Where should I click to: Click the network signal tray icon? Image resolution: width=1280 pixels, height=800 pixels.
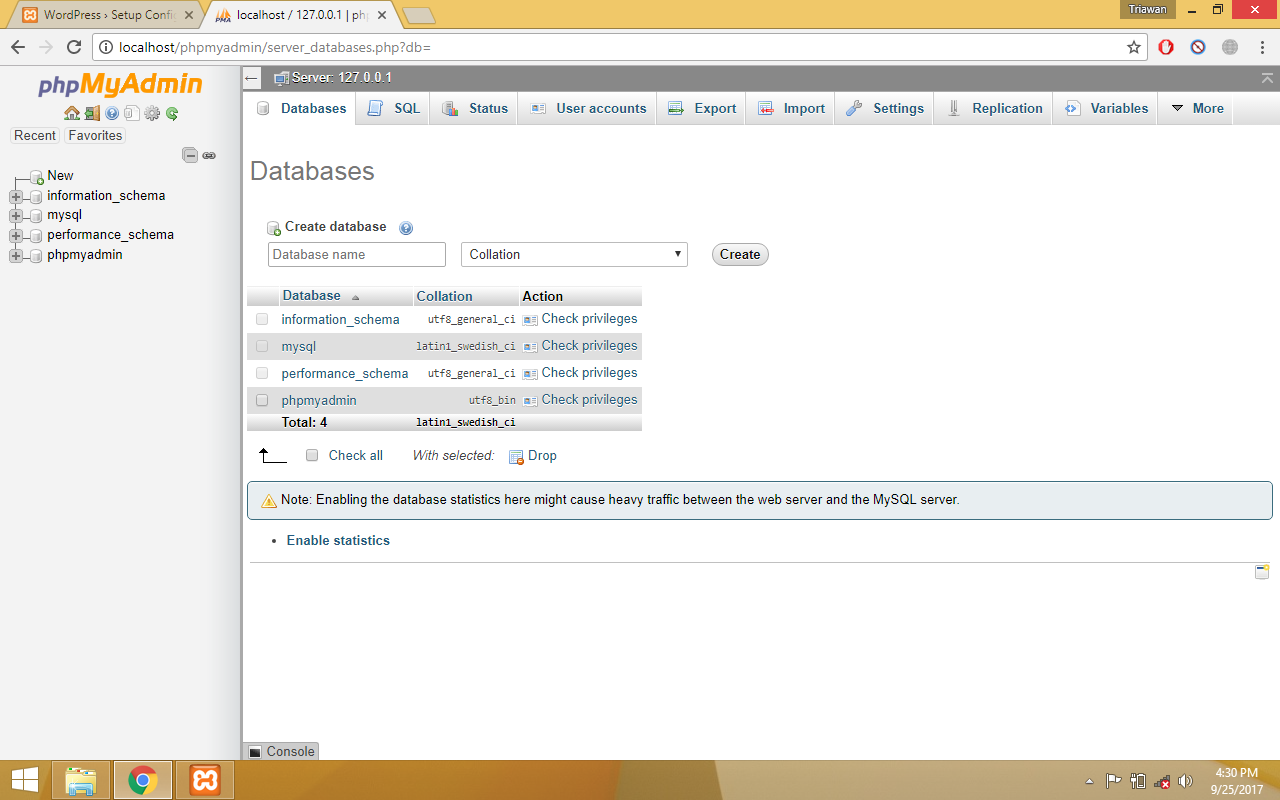[x=1162, y=781]
